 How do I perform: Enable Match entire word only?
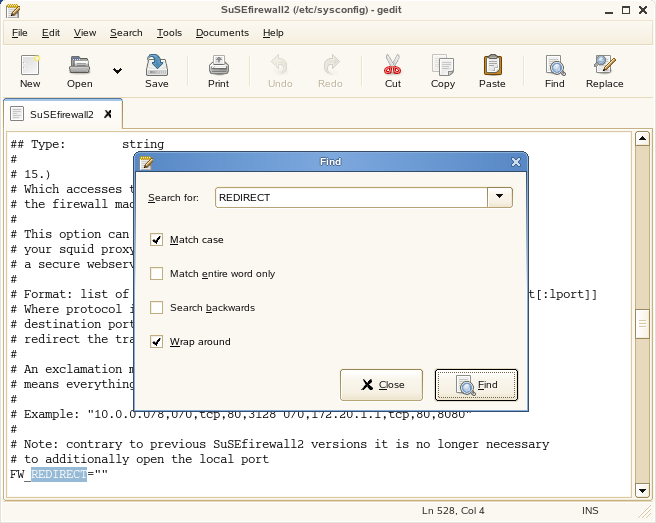(x=156, y=274)
